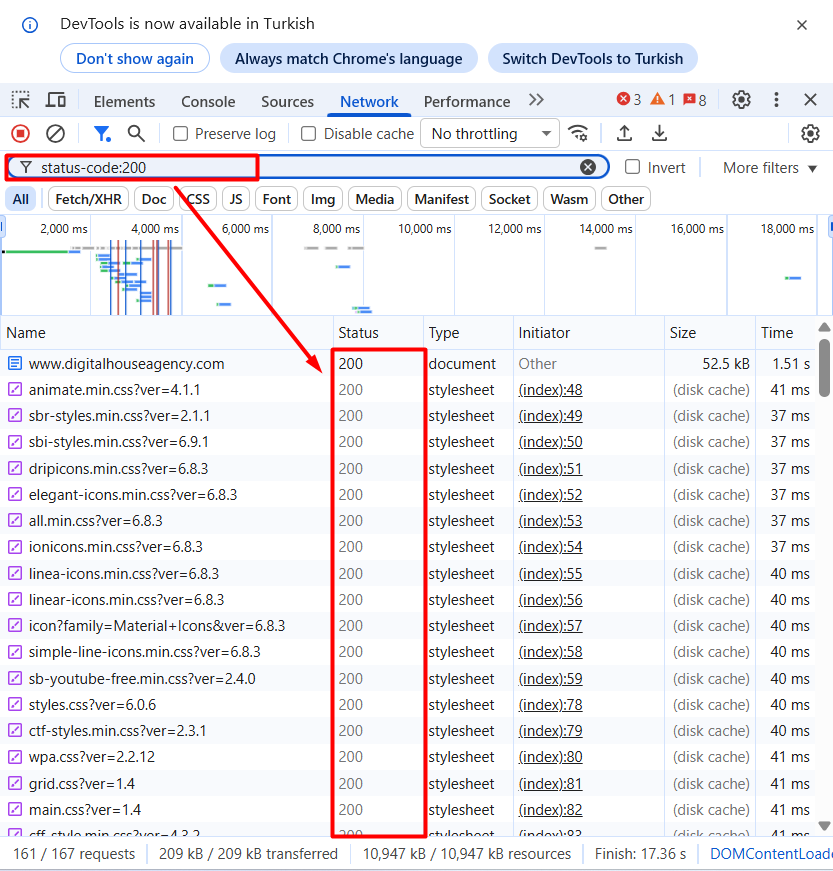Click Switch DevTools to Turkish button

click(x=592, y=58)
